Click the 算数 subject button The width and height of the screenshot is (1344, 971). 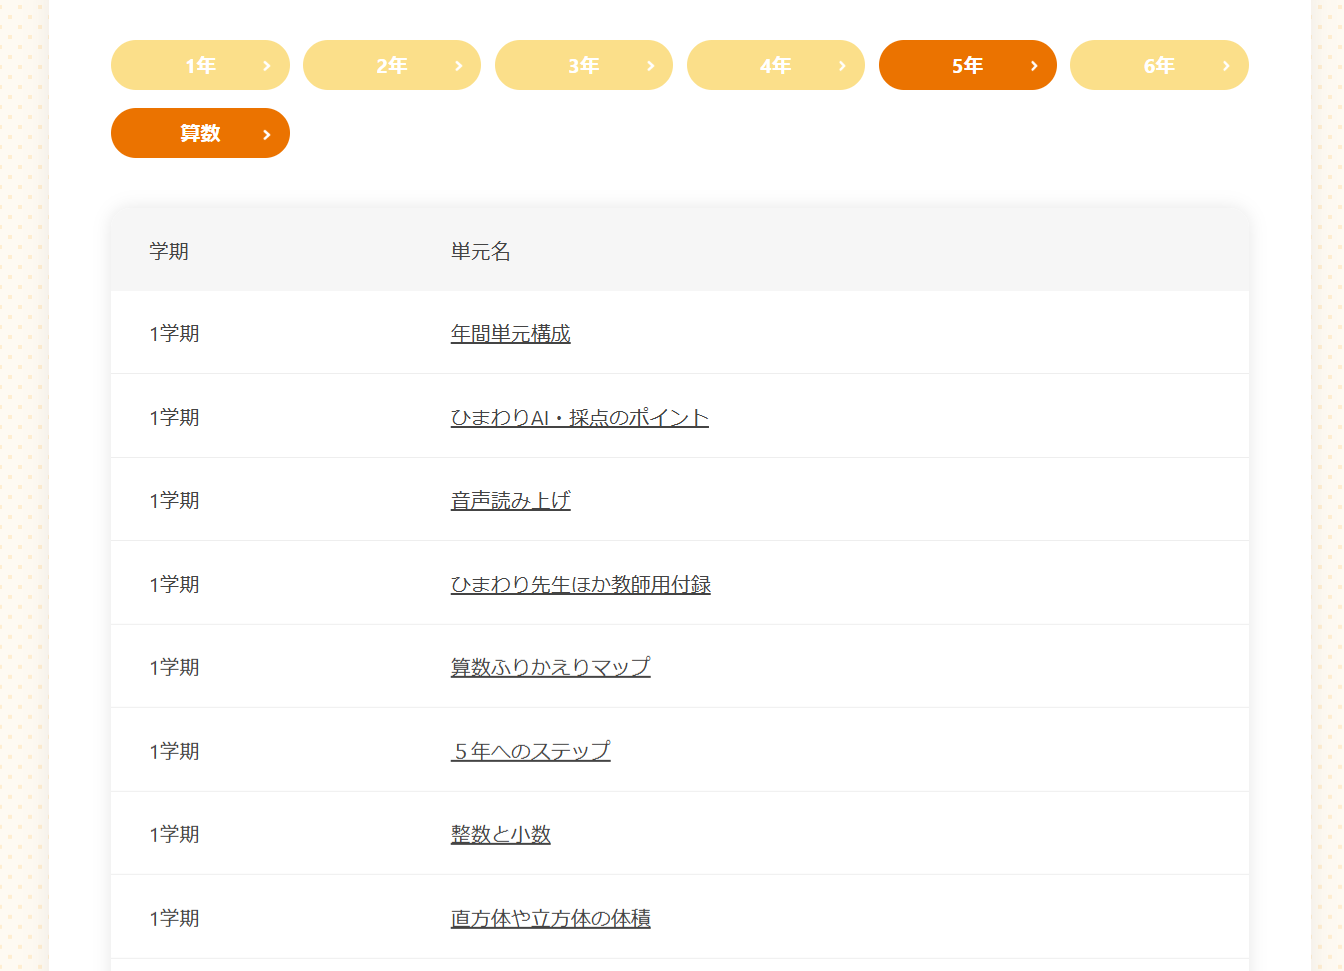tap(200, 133)
